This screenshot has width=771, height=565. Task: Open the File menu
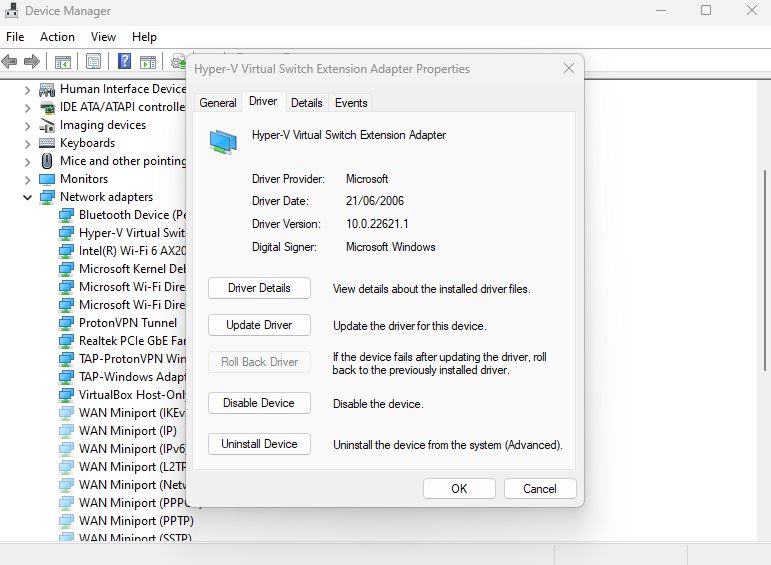[15, 37]
